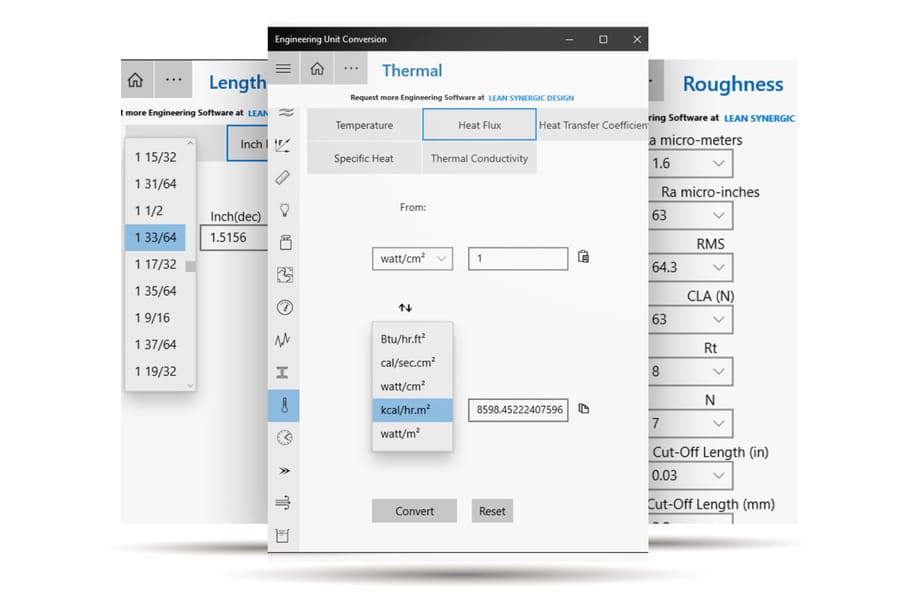
Task: Open the Heat Flux tab
Action: pyautogui.click(x=479, y=125)
